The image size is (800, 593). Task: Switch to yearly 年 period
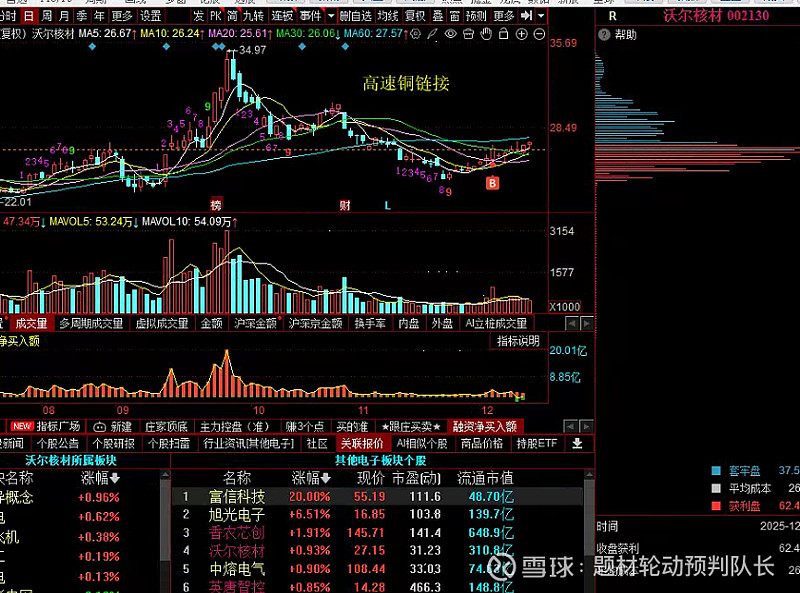tap(99, 16)
